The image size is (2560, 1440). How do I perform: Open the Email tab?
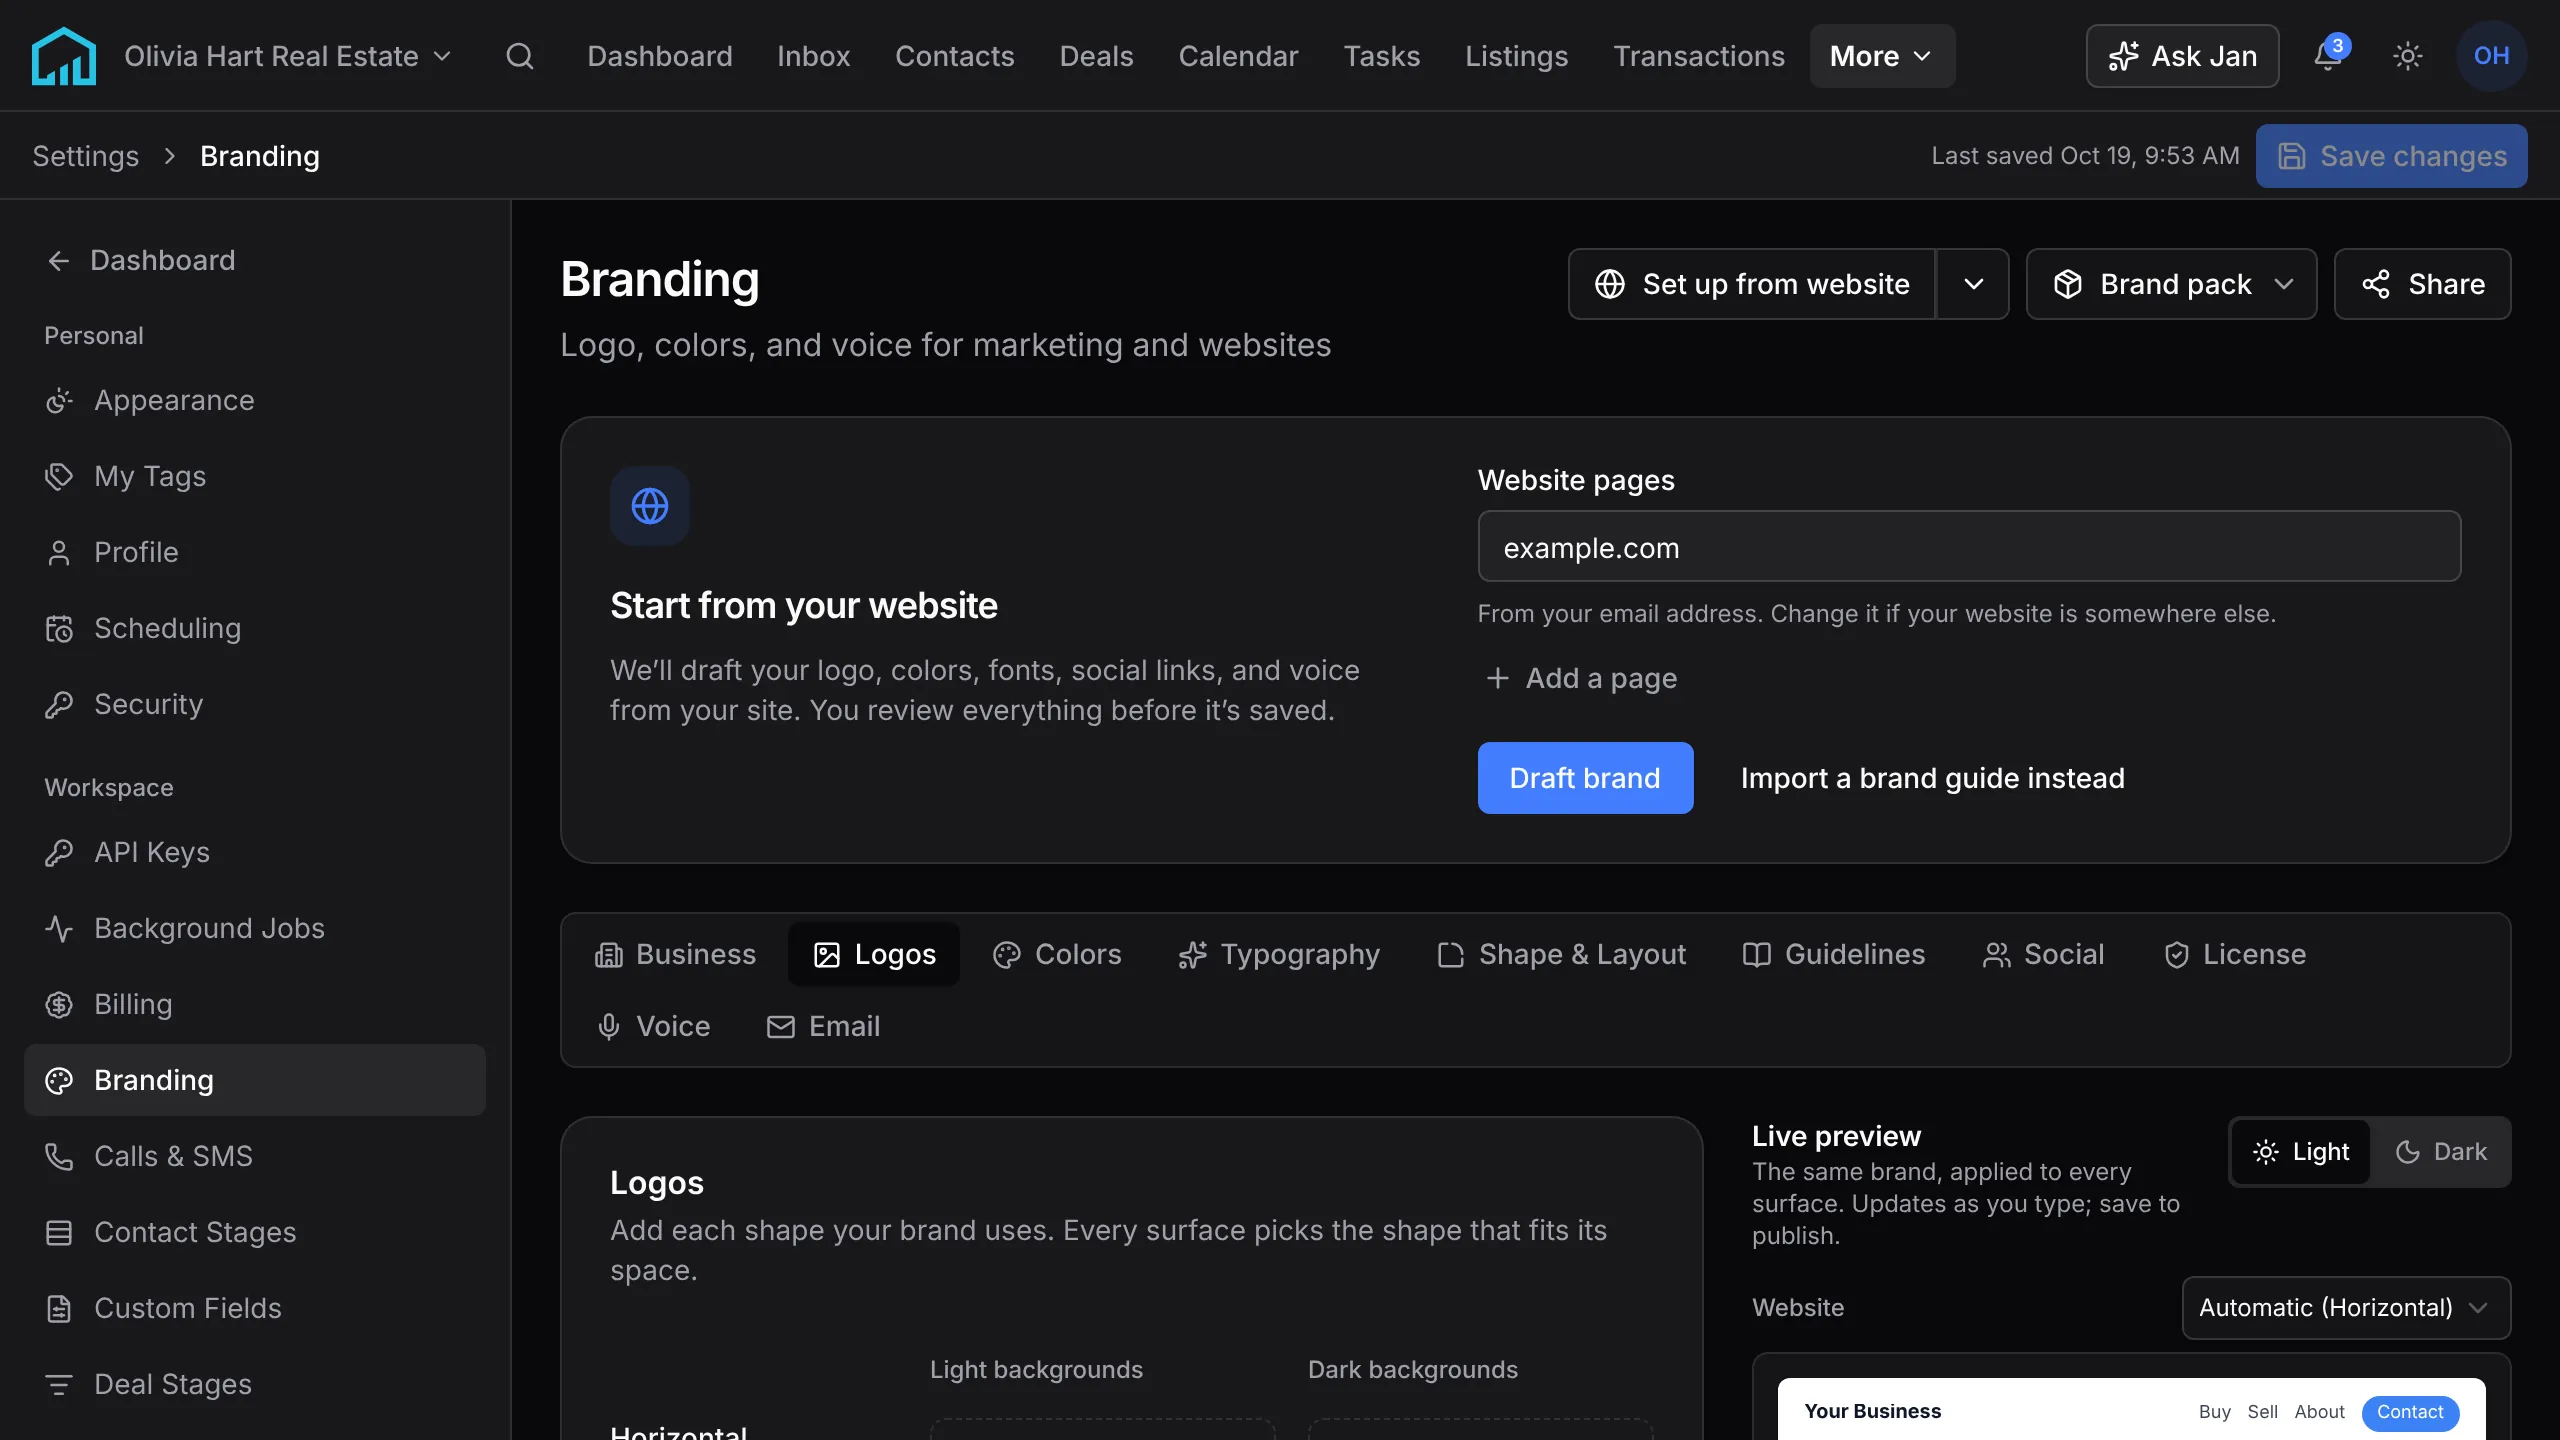coord(823,1026)
